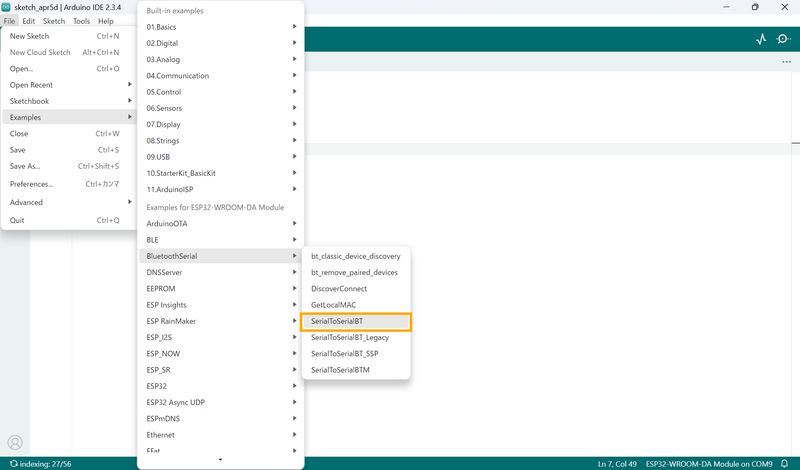The image size is (800, 470).
Task: Choose Open... in the File menu
Action: click(68, 68)
